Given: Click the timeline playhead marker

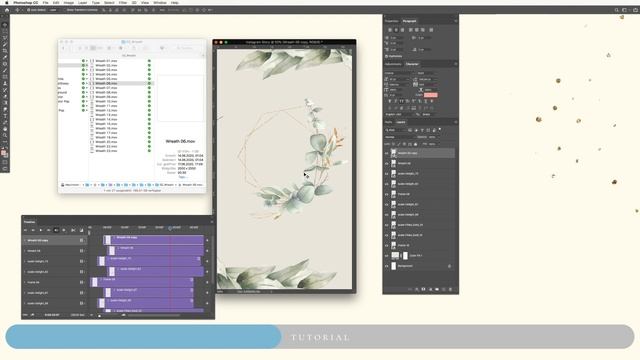Looking at the screenshot, I should (170, 228).
